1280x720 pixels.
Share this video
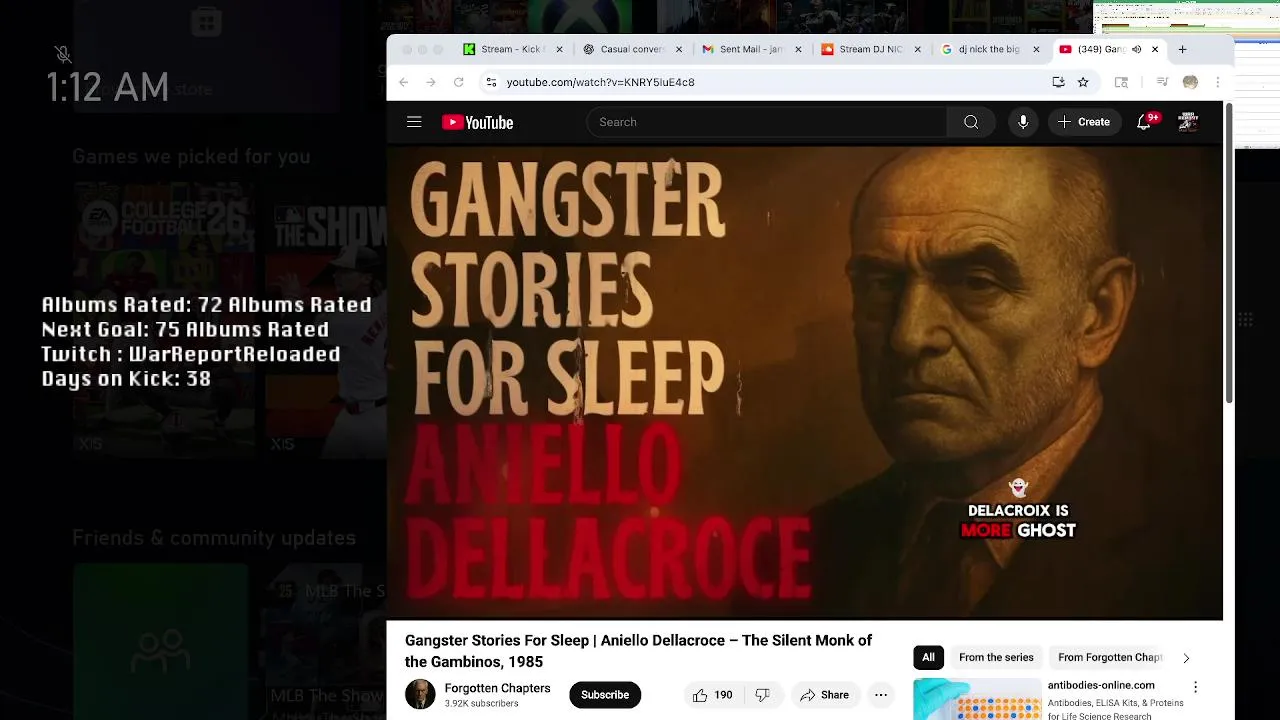[825, 695]
